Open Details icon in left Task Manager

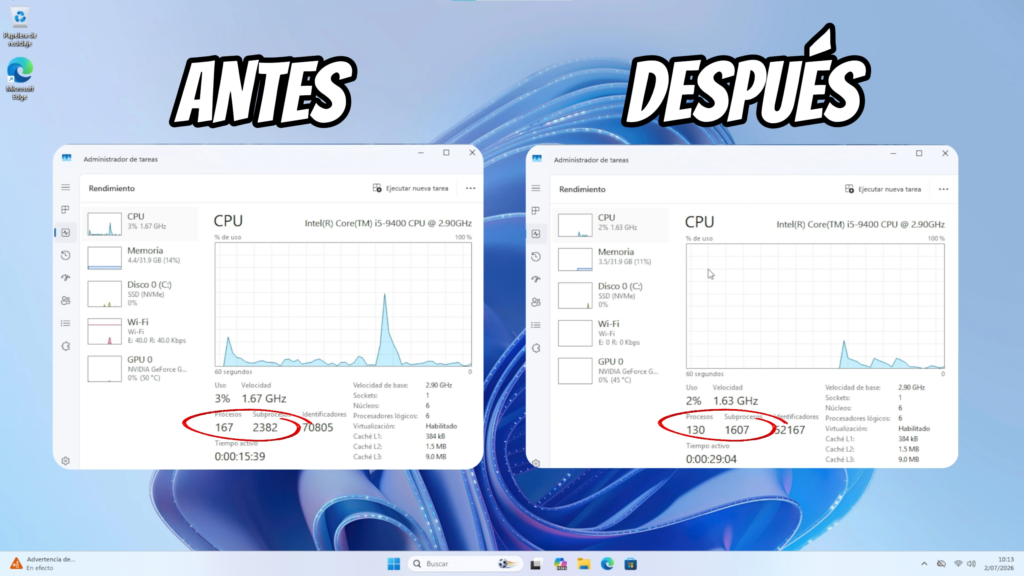pos(65,323)
